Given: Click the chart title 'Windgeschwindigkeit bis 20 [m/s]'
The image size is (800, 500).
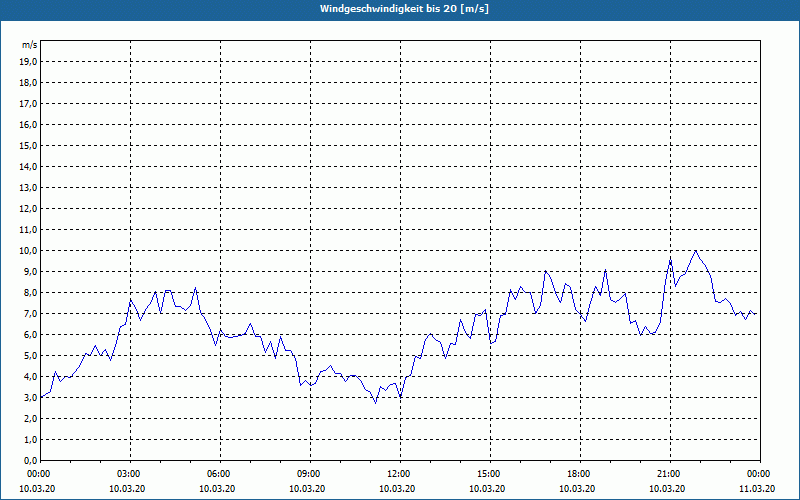Looking at the screenshot, I should pyautogui.click(x=404, y=9).
